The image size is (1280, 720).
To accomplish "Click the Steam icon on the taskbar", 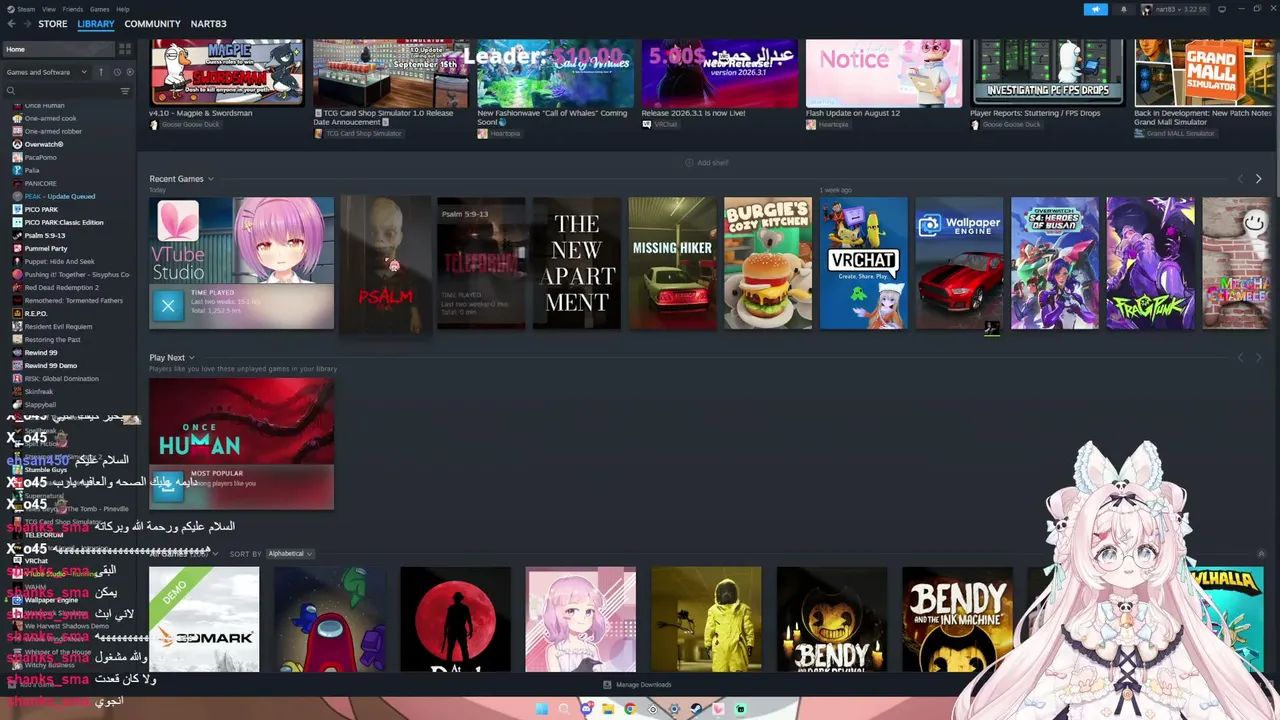I will (696, 709).
